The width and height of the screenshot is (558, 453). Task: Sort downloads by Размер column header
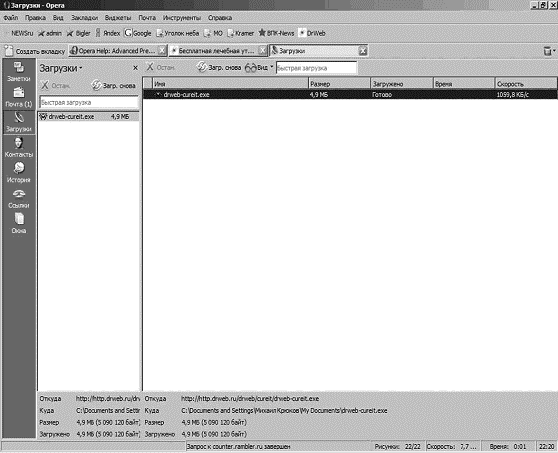click(339, 84)
